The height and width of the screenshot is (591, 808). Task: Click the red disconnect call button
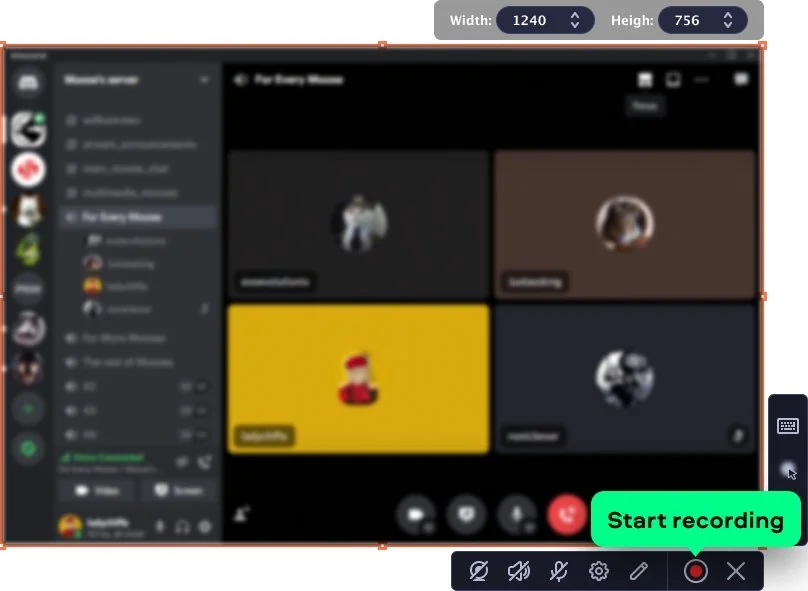click(x=567, y=514)
